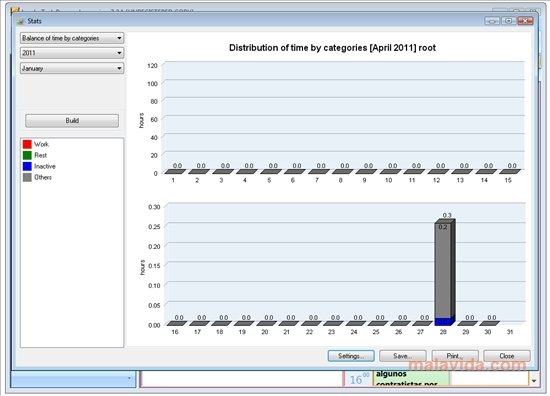Image resolution: width=550 pixels, height=396 pixels.
Task: Click the Others legend label
Action: pos(43,177)
